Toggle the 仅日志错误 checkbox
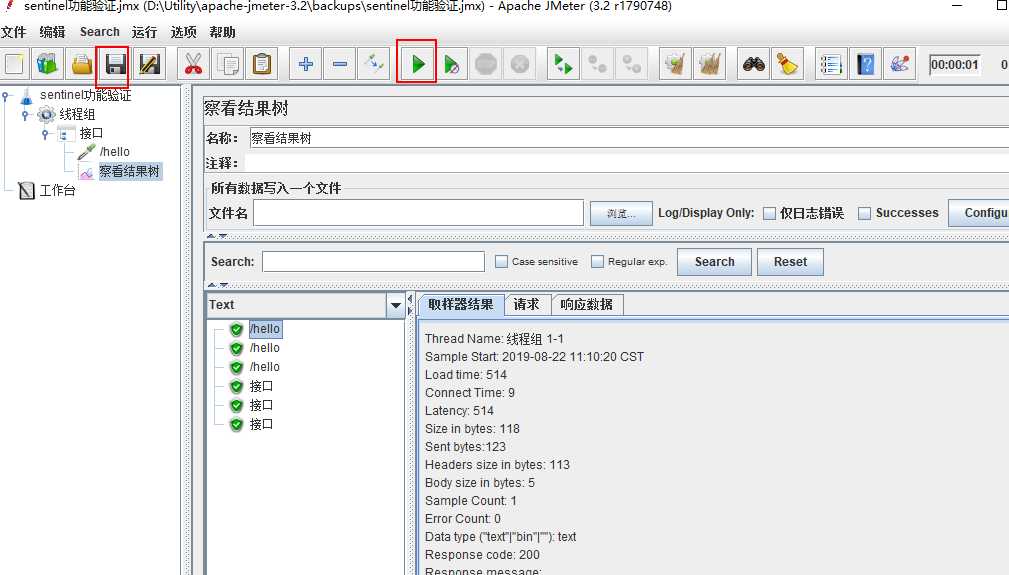This screenshot has height=575, width=1009. pos(769,213)
